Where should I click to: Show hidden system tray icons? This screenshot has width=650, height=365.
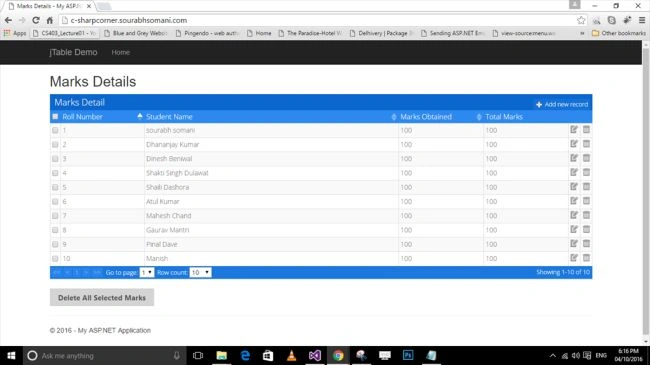pos(553,355)
